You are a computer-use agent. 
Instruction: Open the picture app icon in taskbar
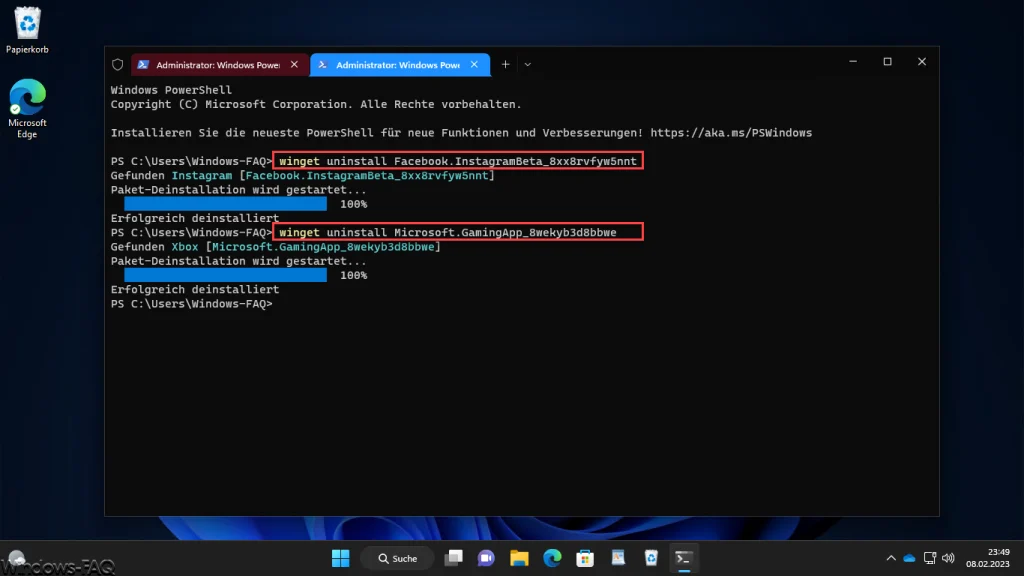(618, 558)
